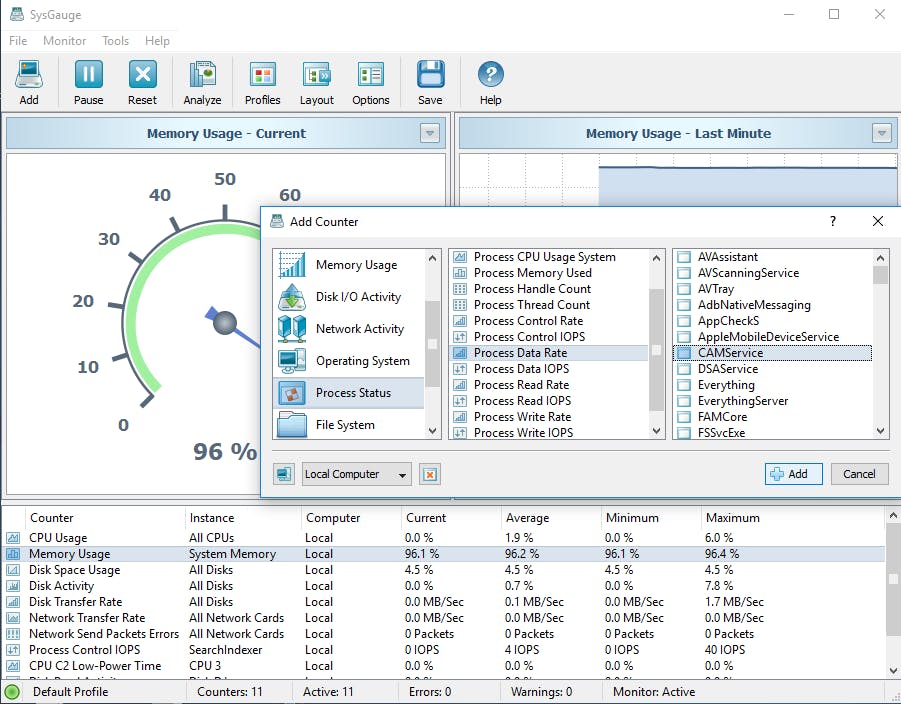Pause monitoring with the Pause icon

pyautogui.click(x=88, y=82)
